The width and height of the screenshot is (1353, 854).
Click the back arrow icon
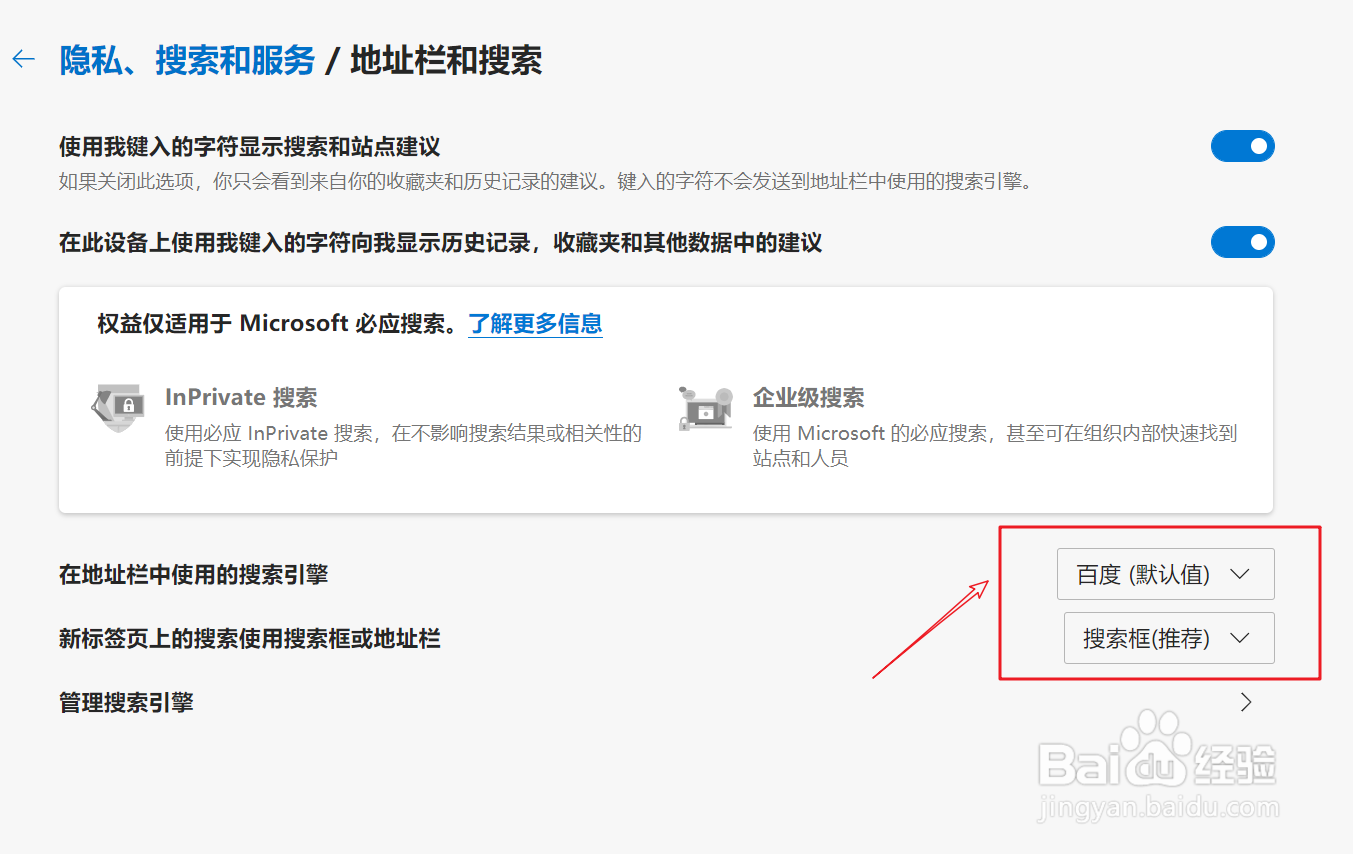[23, 60]
